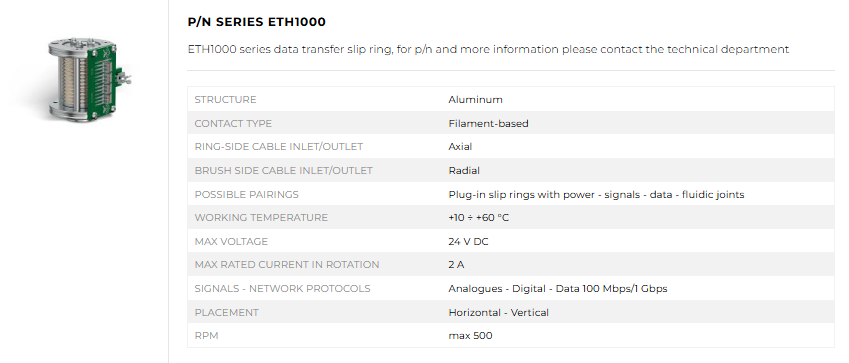The width and height of the screenshot is (849, 363).
Task: Click RING-SIDE CABLE INLET/OUTLET label
Action: coord(278,147)
